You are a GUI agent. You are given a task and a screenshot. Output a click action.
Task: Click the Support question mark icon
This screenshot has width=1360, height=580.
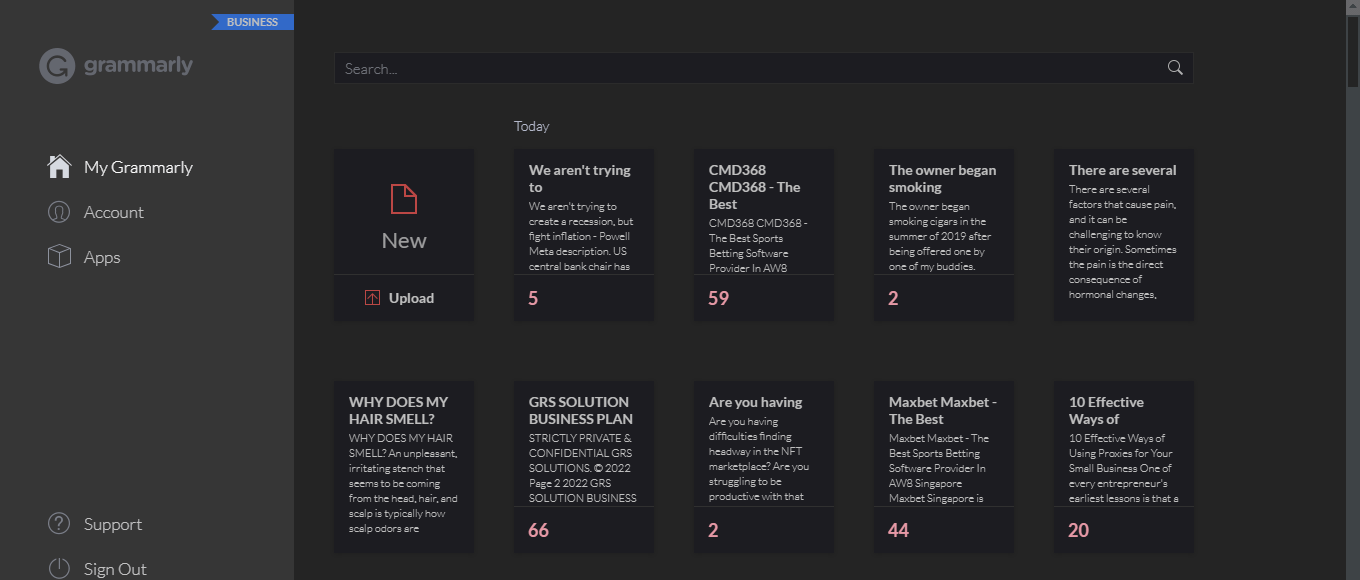(59, 524)
